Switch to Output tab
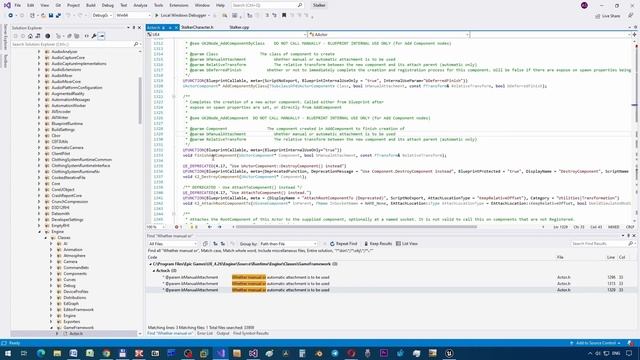Viewport: 640px width, 360px height. [x=223, y=333]
